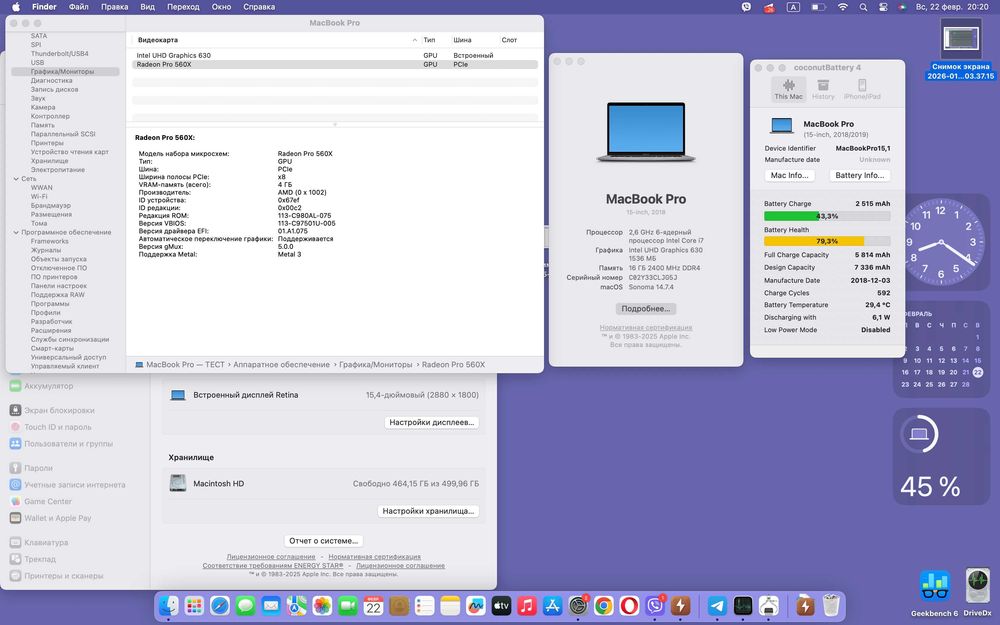The height and width of the screenshot is (625, 1000).
Task: Click Настройки хранилища… button
Action: pos(428,511)
